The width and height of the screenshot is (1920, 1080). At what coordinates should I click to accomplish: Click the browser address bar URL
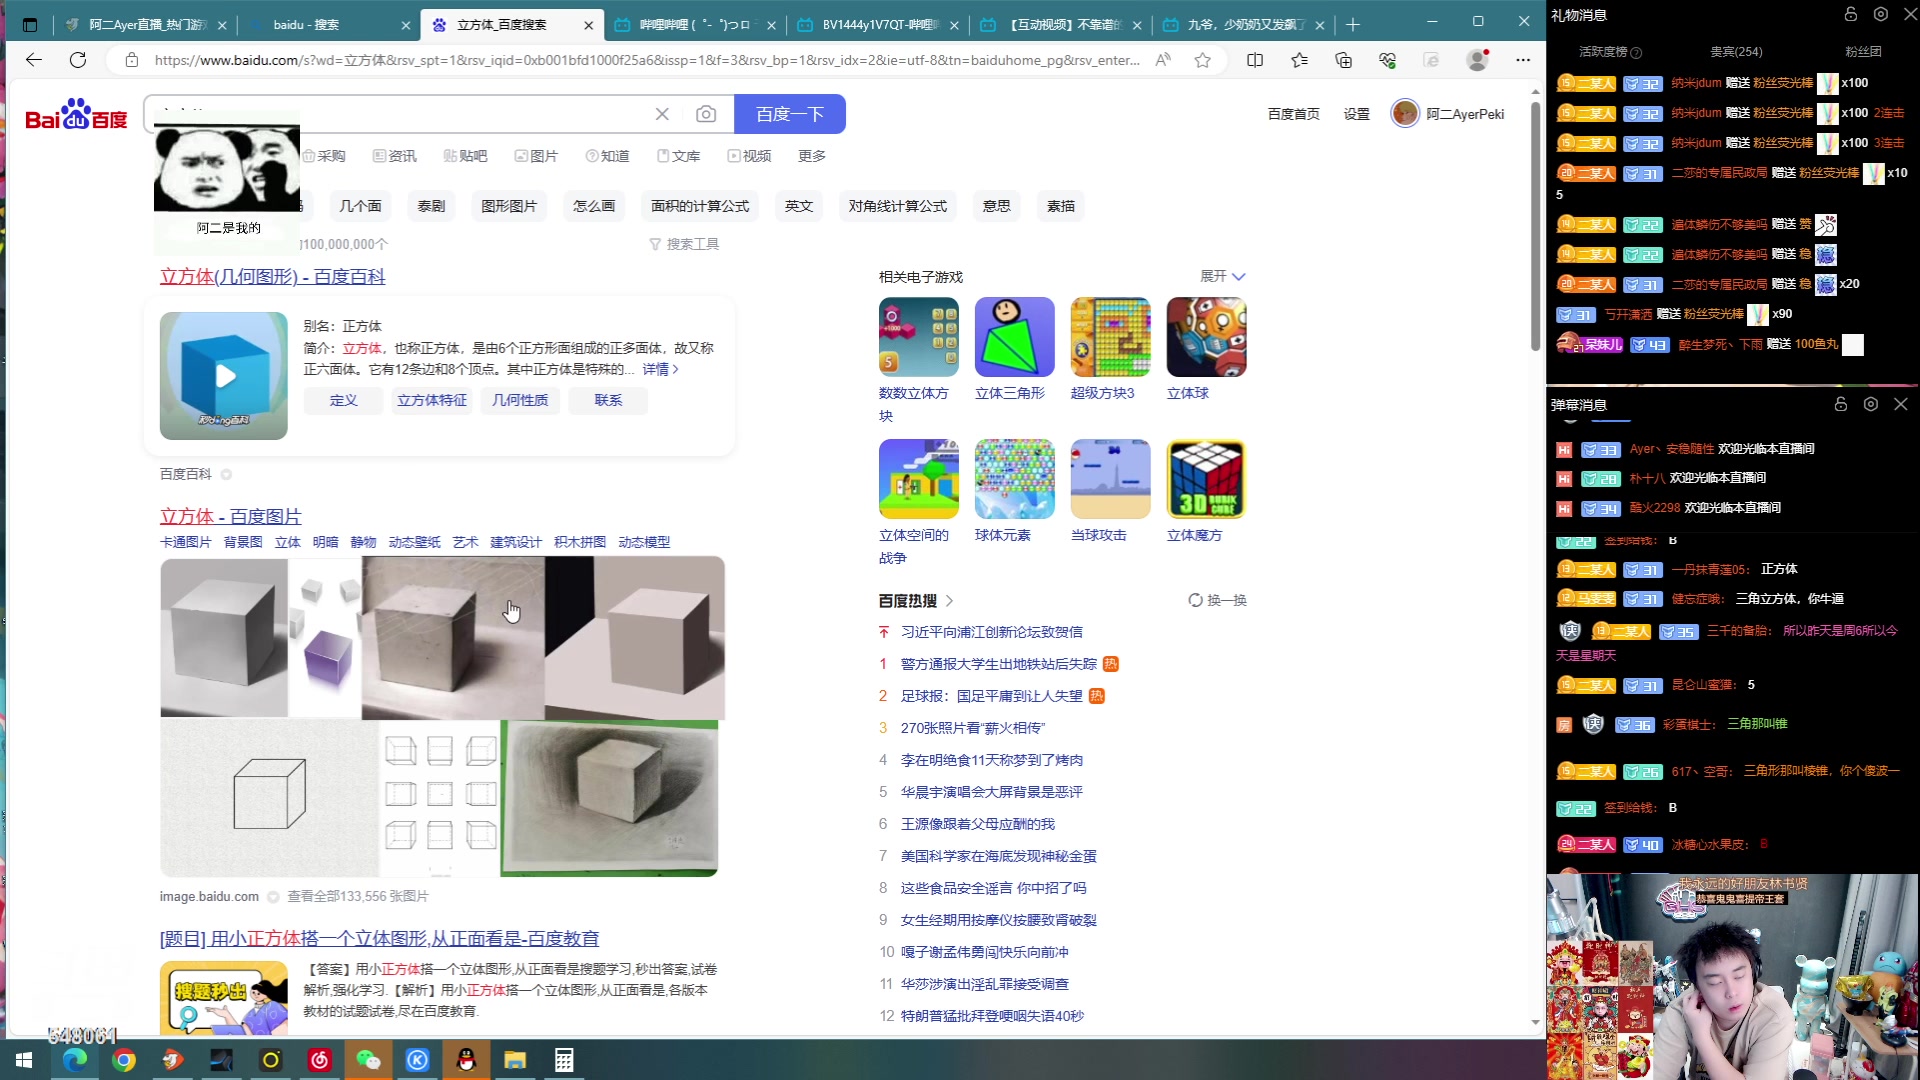pyautogui.click(x=646, y=60)
